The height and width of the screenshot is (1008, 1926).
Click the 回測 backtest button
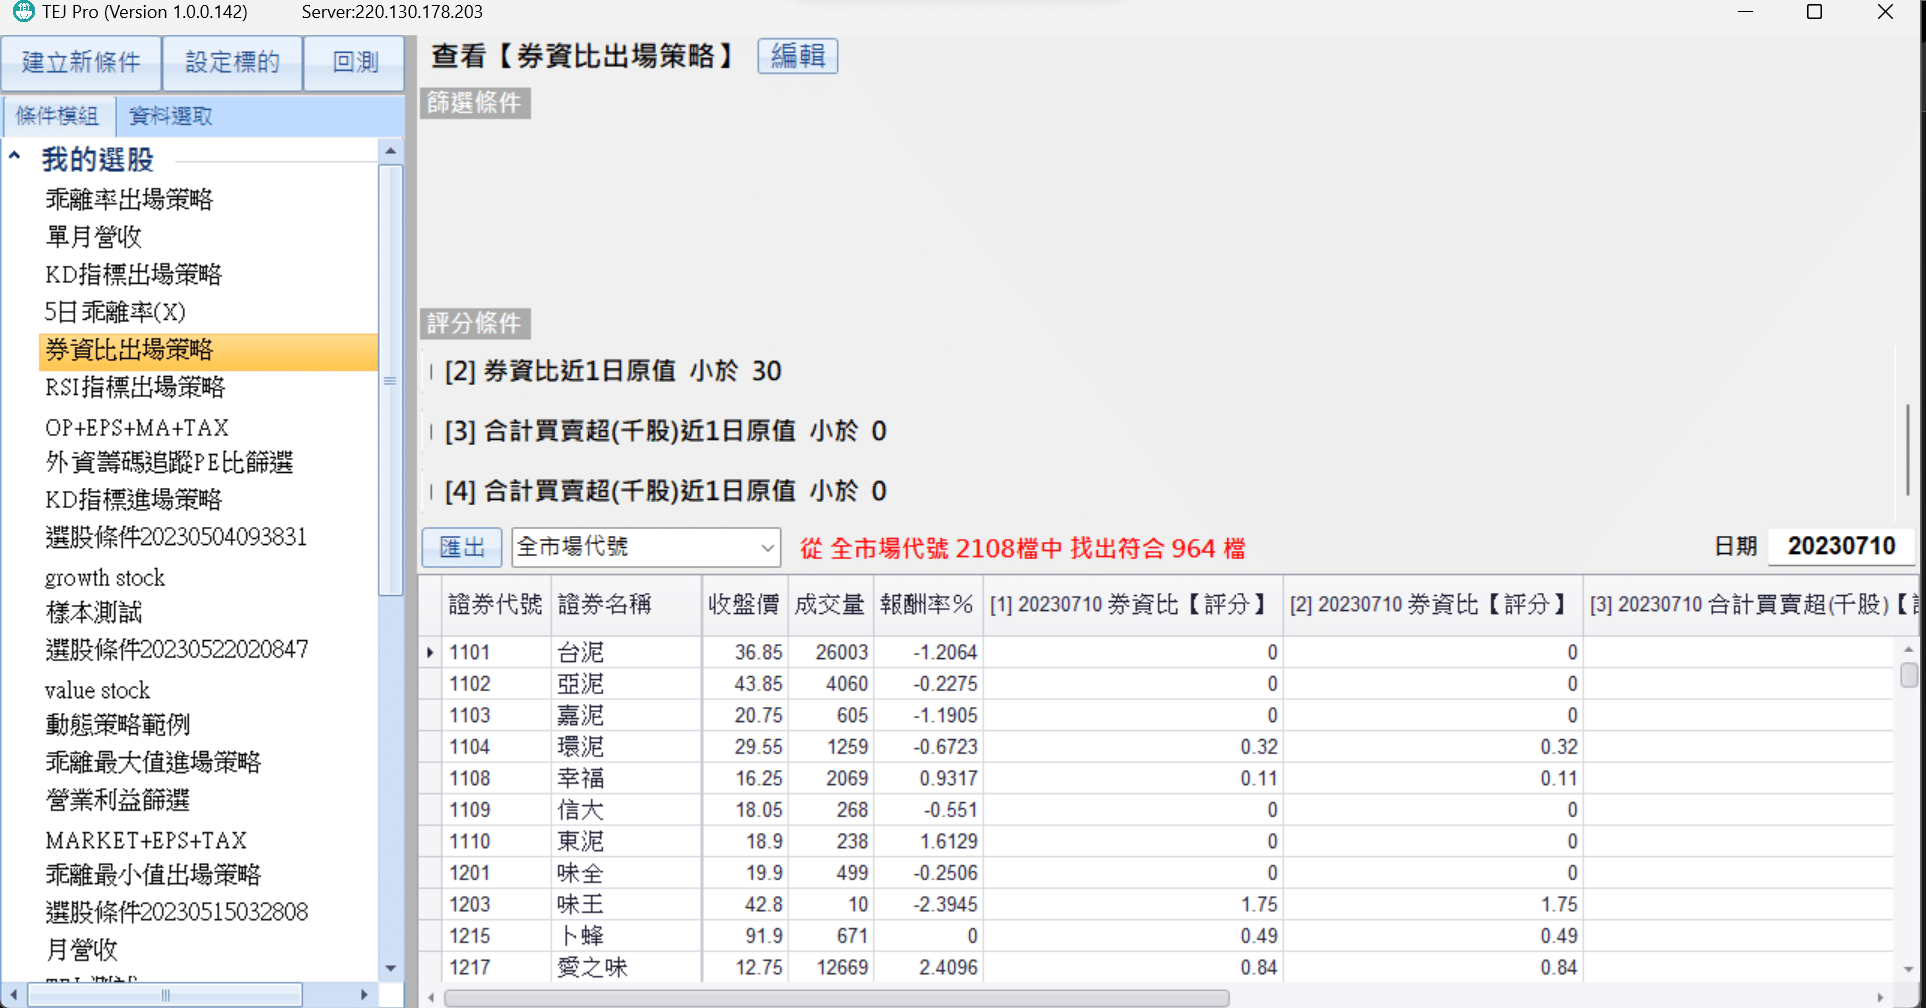[355, 63]
